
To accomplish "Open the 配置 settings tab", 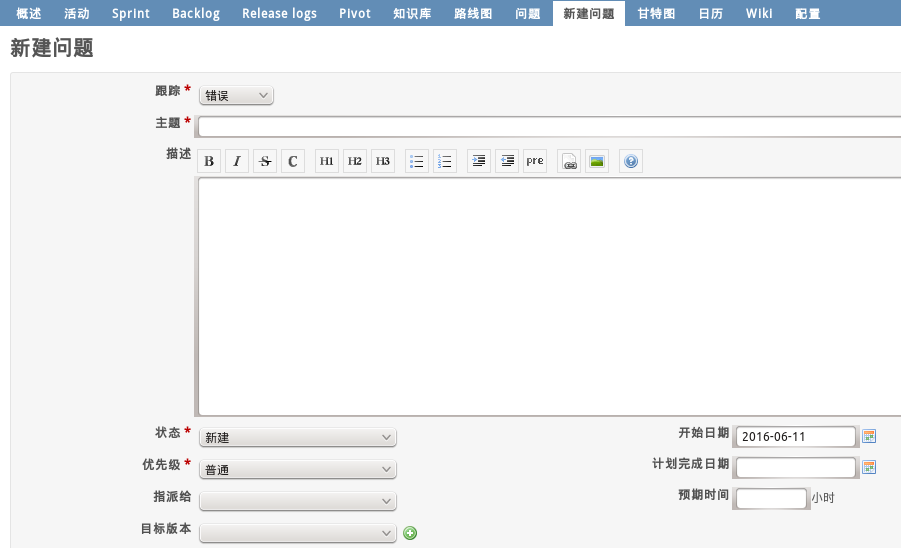I will [807, 13].
